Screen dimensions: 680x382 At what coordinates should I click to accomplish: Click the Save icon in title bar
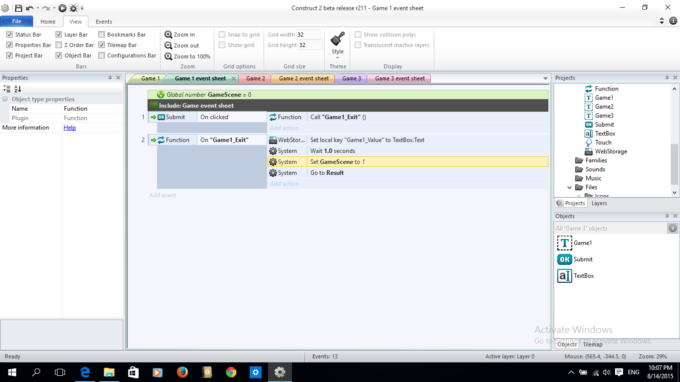pyautogui.click(x=18, y=8)
